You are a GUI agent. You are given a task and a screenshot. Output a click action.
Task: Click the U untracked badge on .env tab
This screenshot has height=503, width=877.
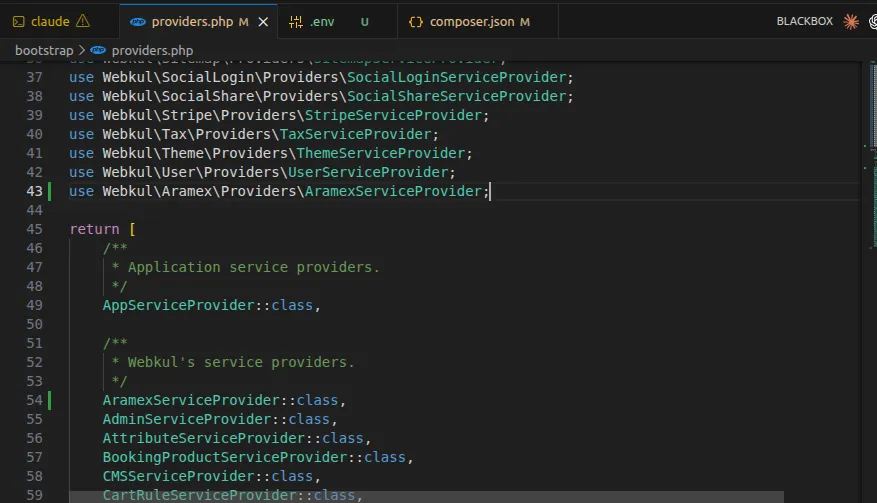tap(365, 22)
